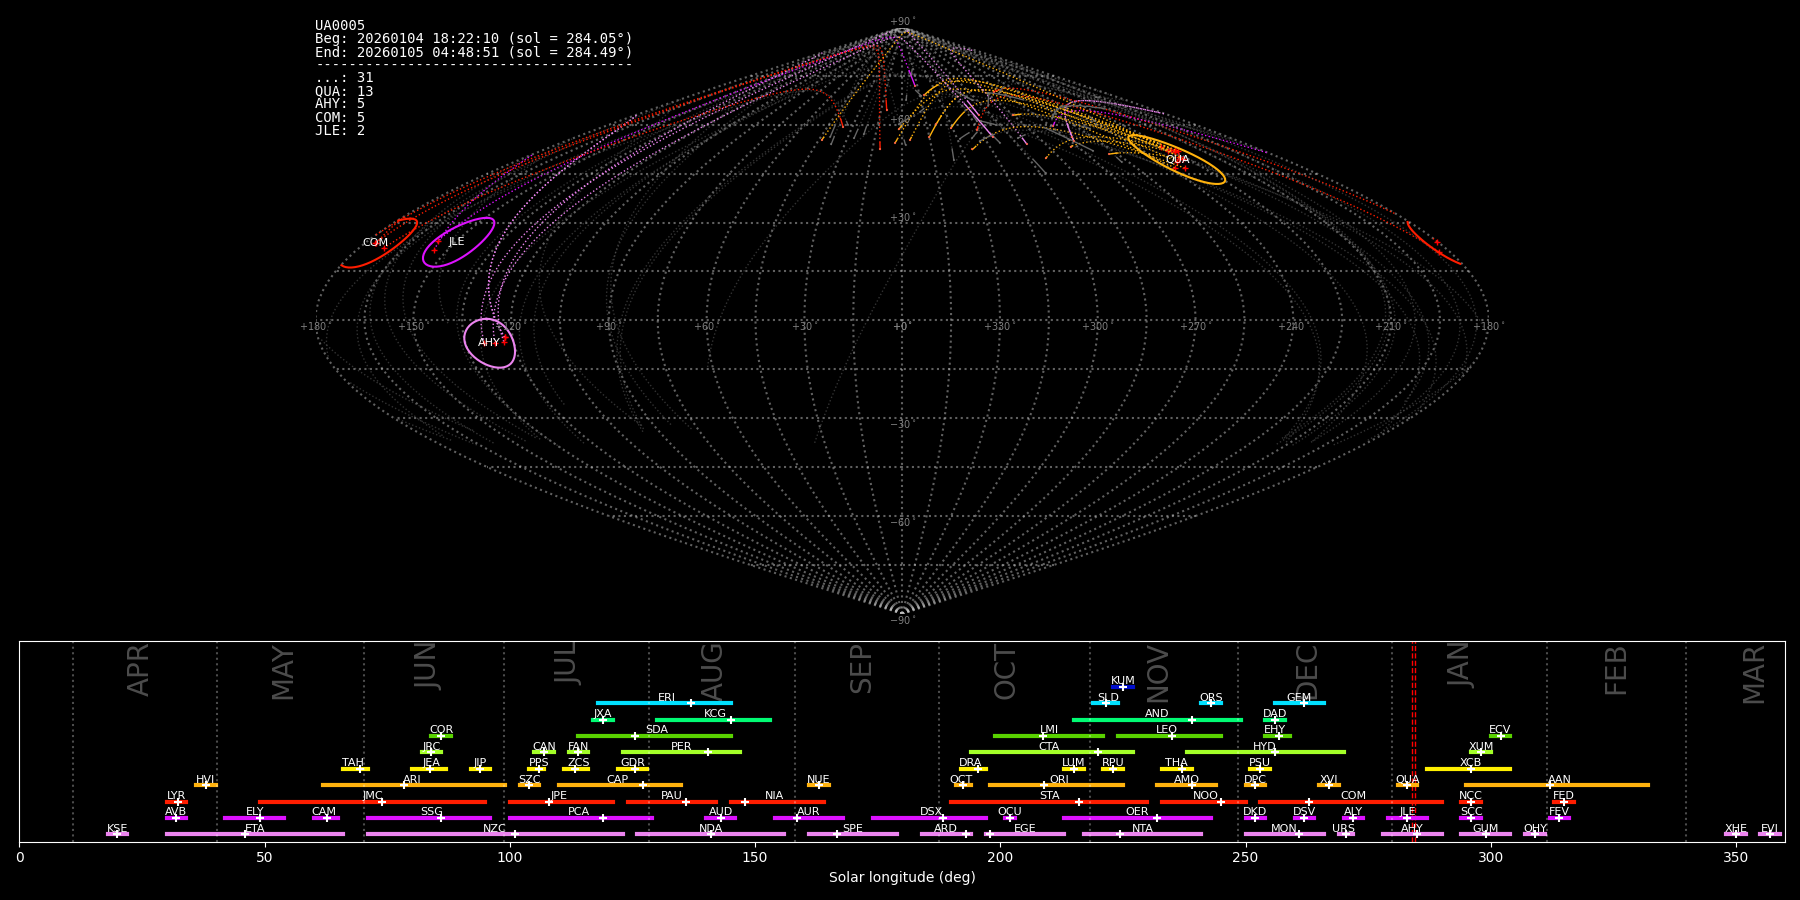1800x900 pixels.
Task: Click the ERI shower label in timeline
Action: 666,698
